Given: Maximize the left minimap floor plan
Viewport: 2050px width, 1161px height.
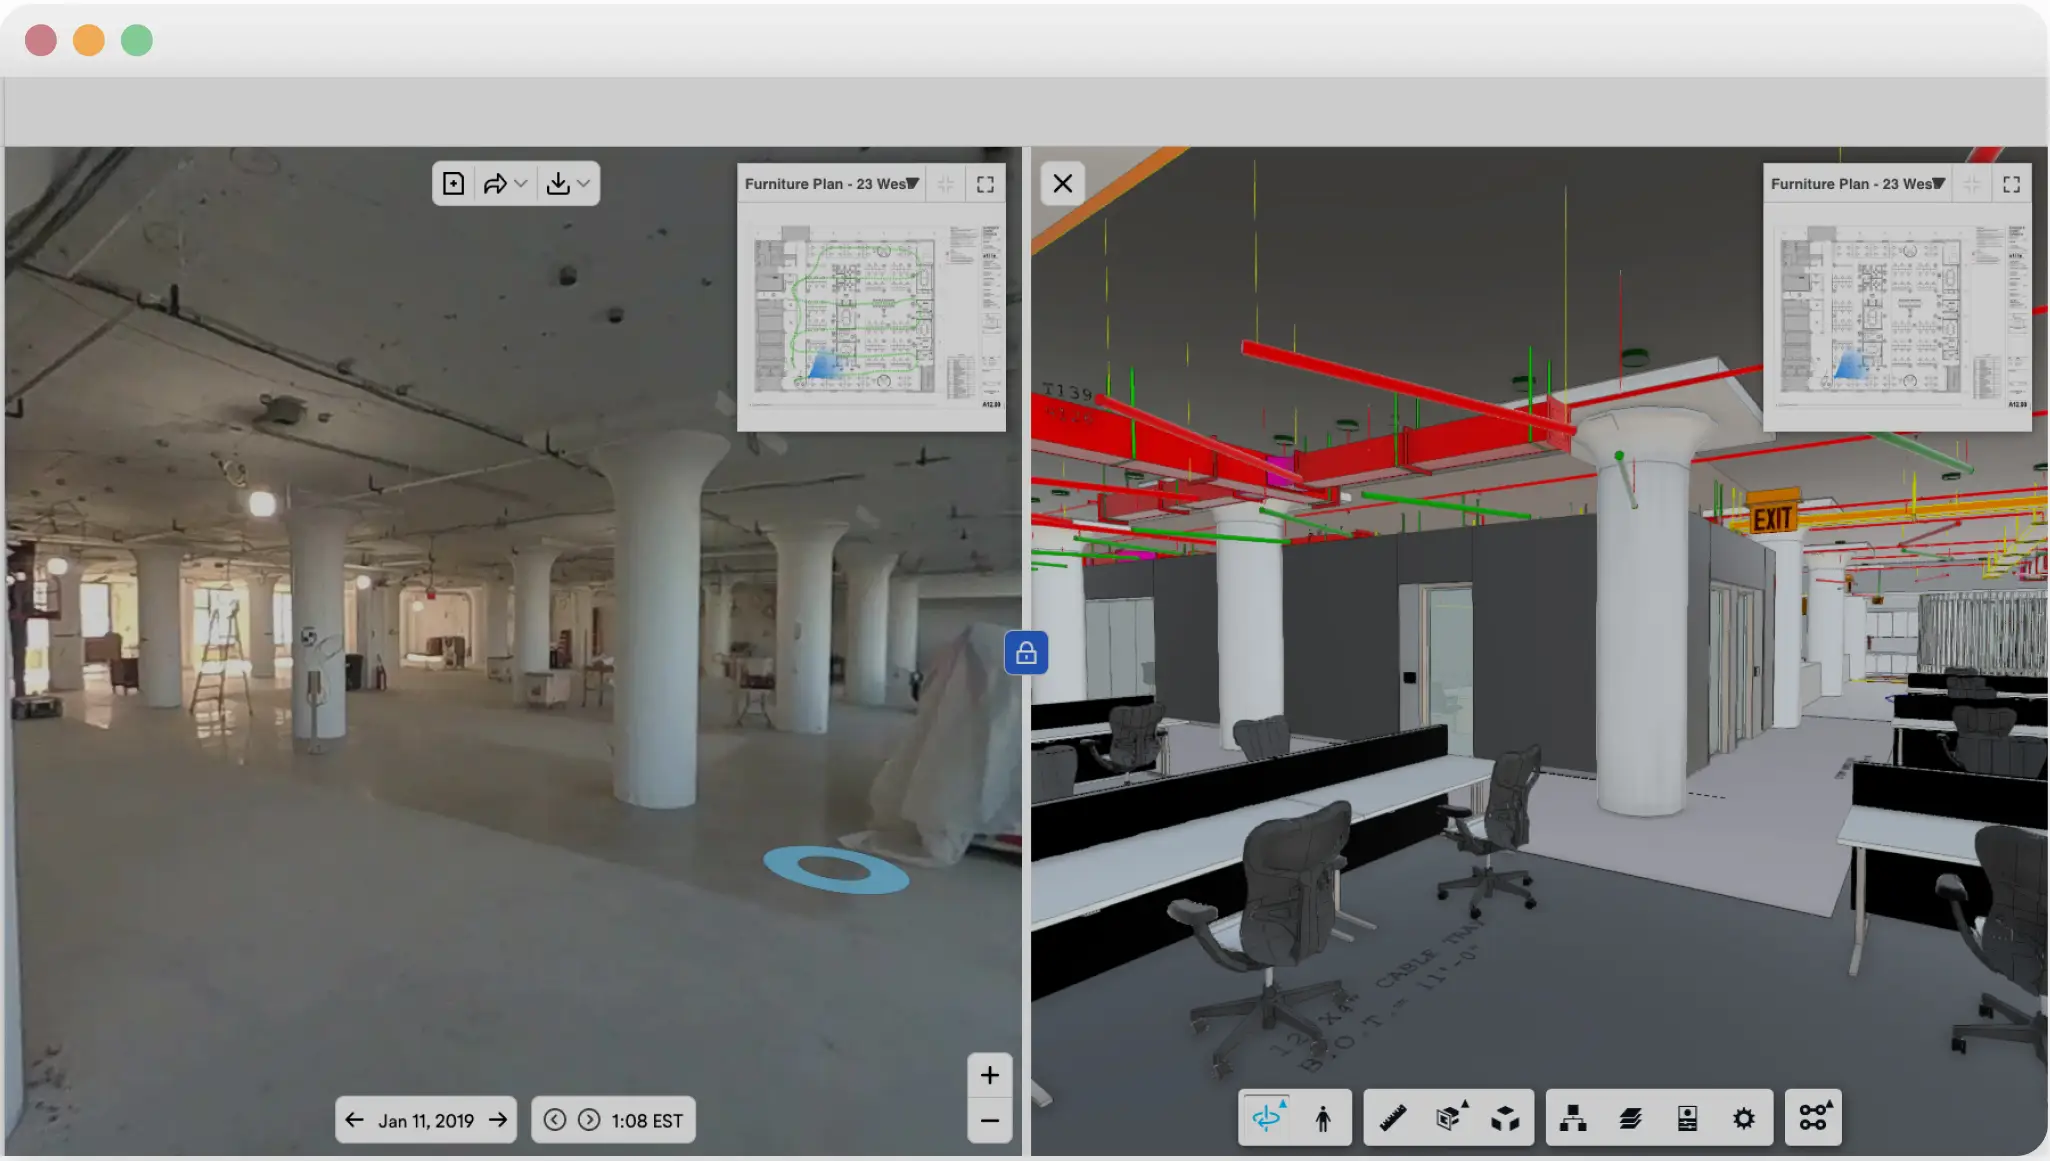Looking at the screenshot, I should coord(985,184).
